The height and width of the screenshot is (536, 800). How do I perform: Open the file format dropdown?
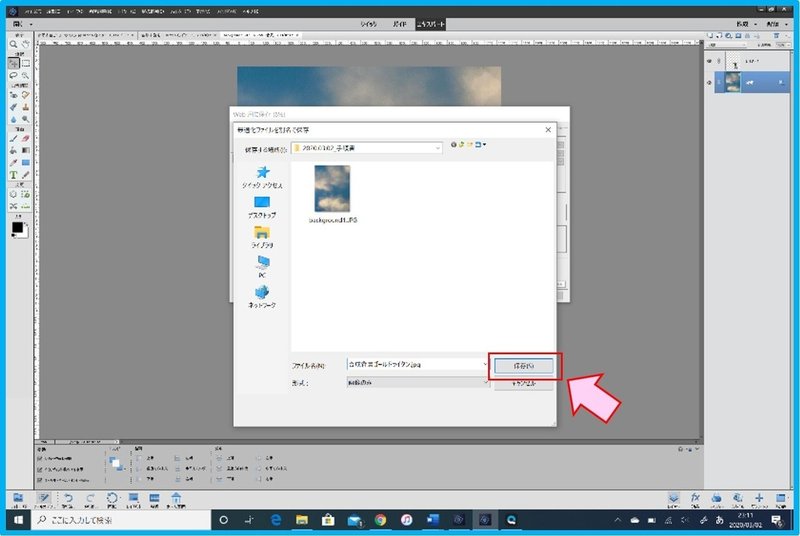[417, 382]
